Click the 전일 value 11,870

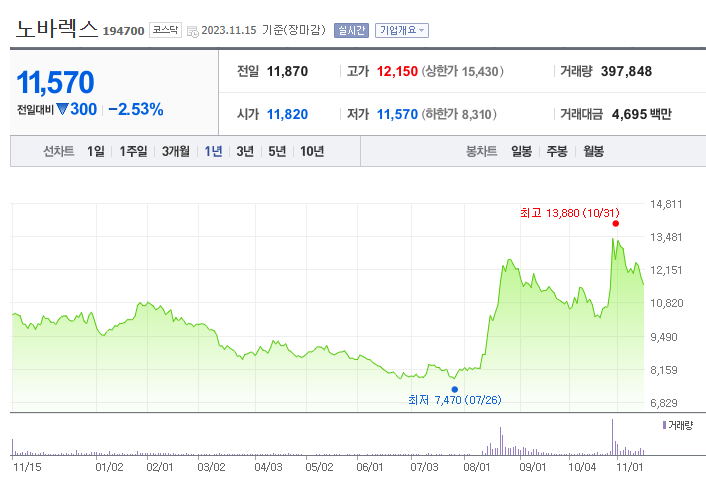[x=287, y=71]
